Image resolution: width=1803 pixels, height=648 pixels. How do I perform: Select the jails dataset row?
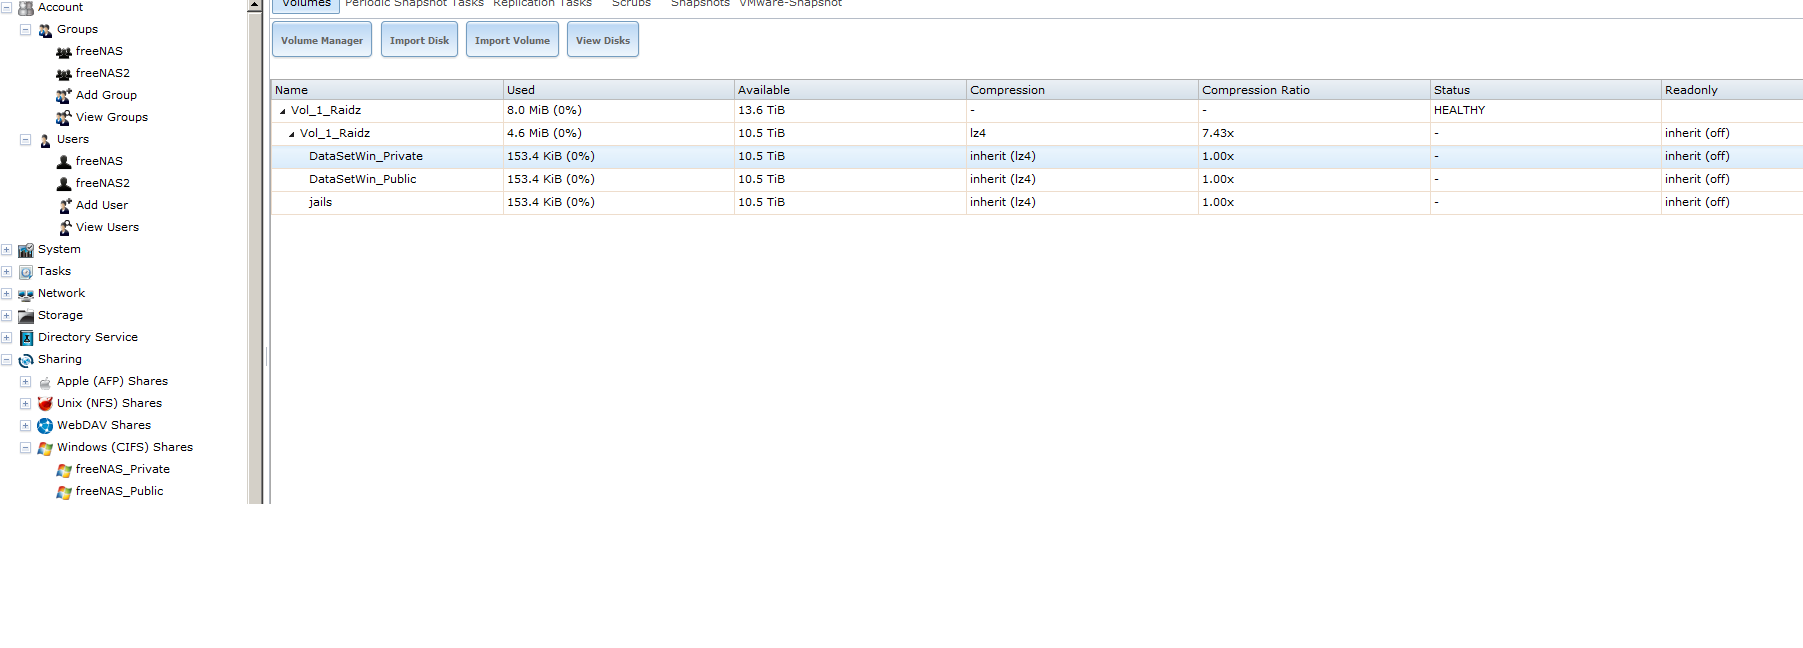click(x=1037, y=203)
